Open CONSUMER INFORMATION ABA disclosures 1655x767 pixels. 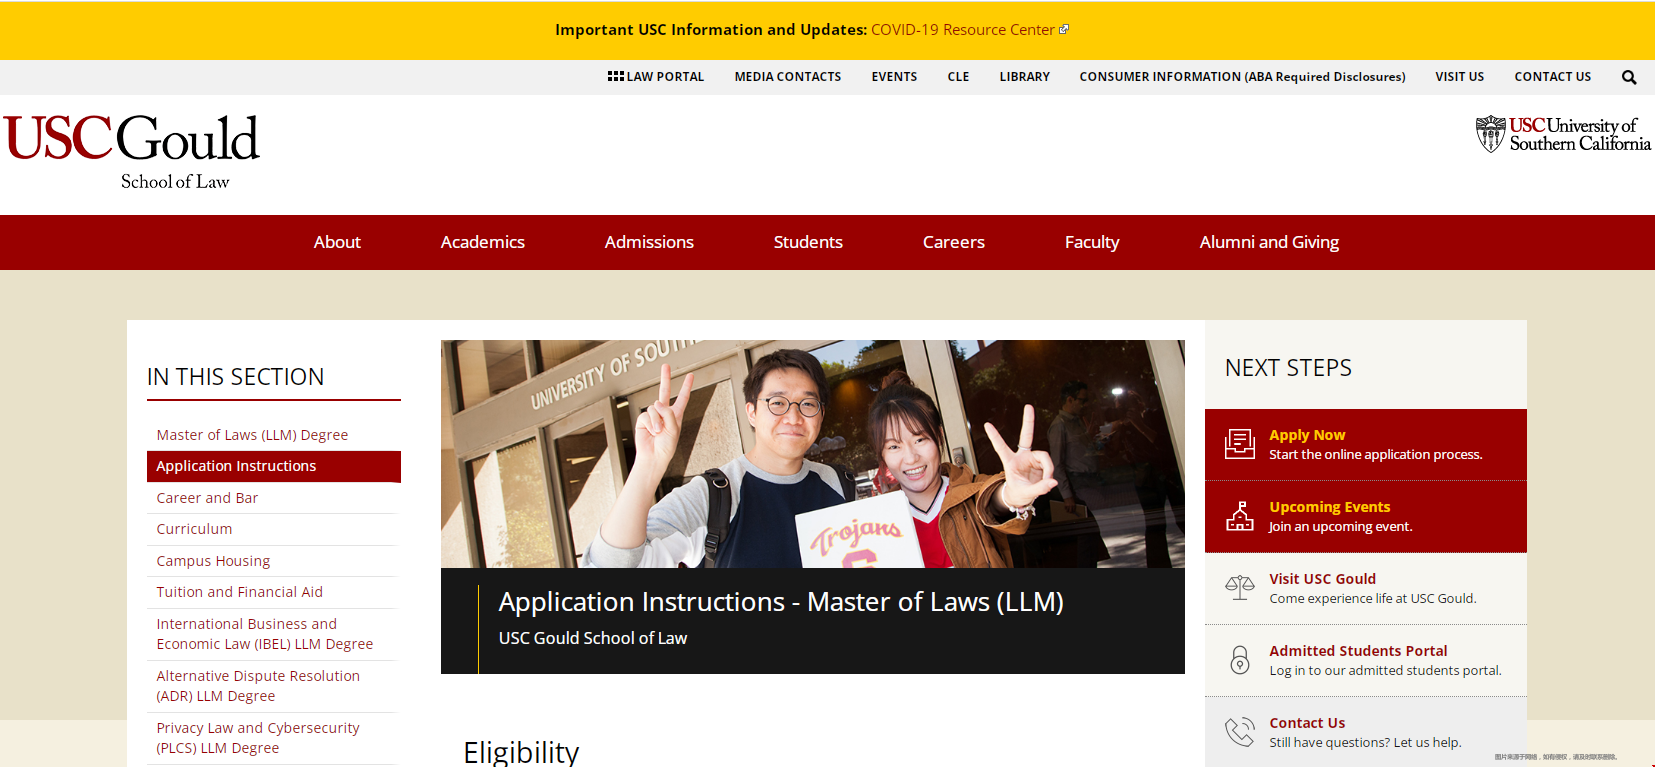[x=1242, y=77]
